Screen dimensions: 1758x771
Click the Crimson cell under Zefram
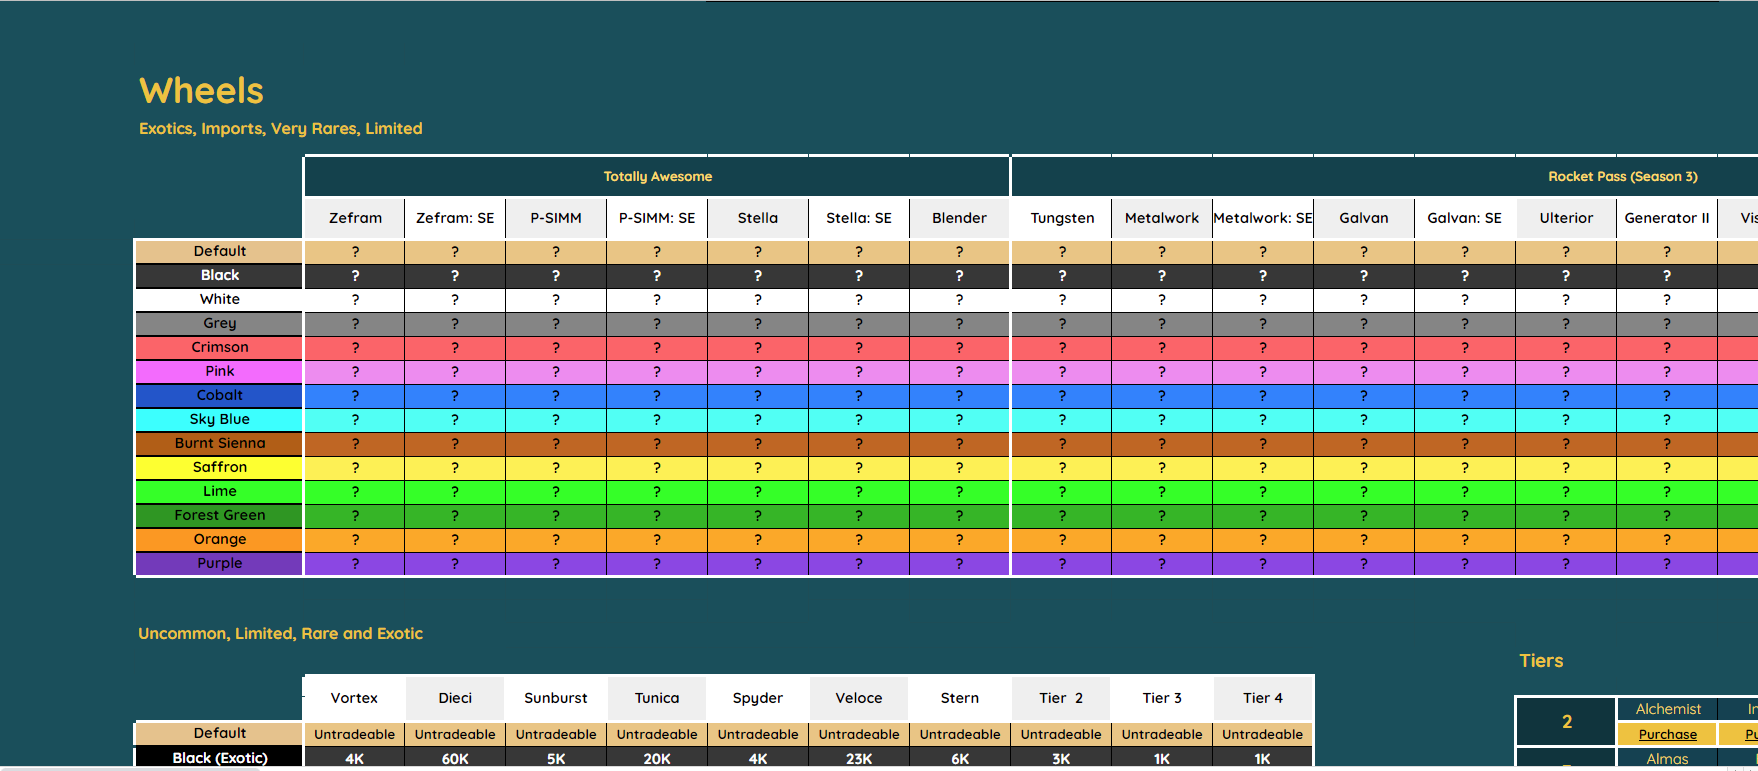click(355, 348)
